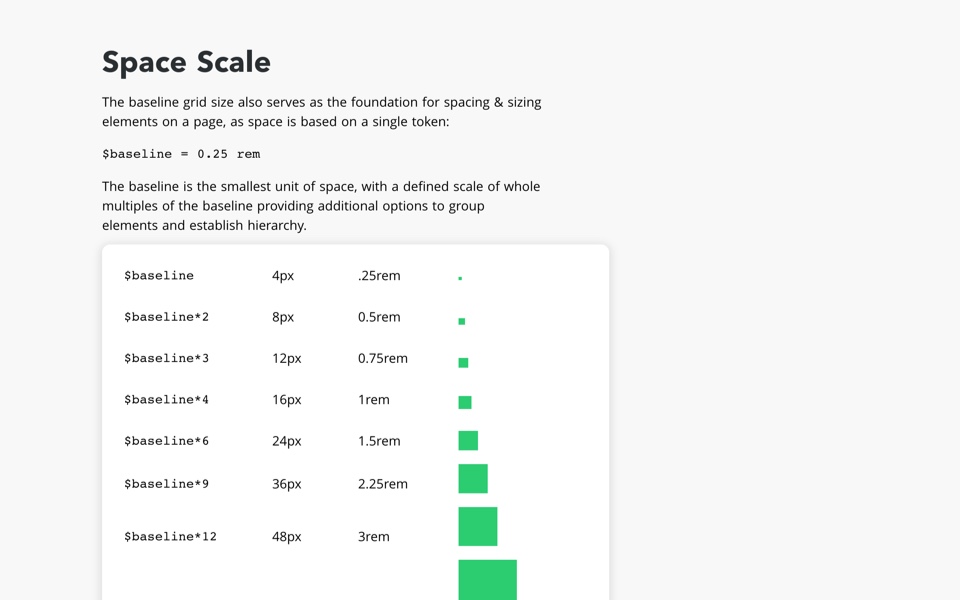Image resolution: width=960 pixels, height=600 pixels.
Task: Click the green square beside 2.25rem
Action: pyautogui.click(x=473, y=479)
